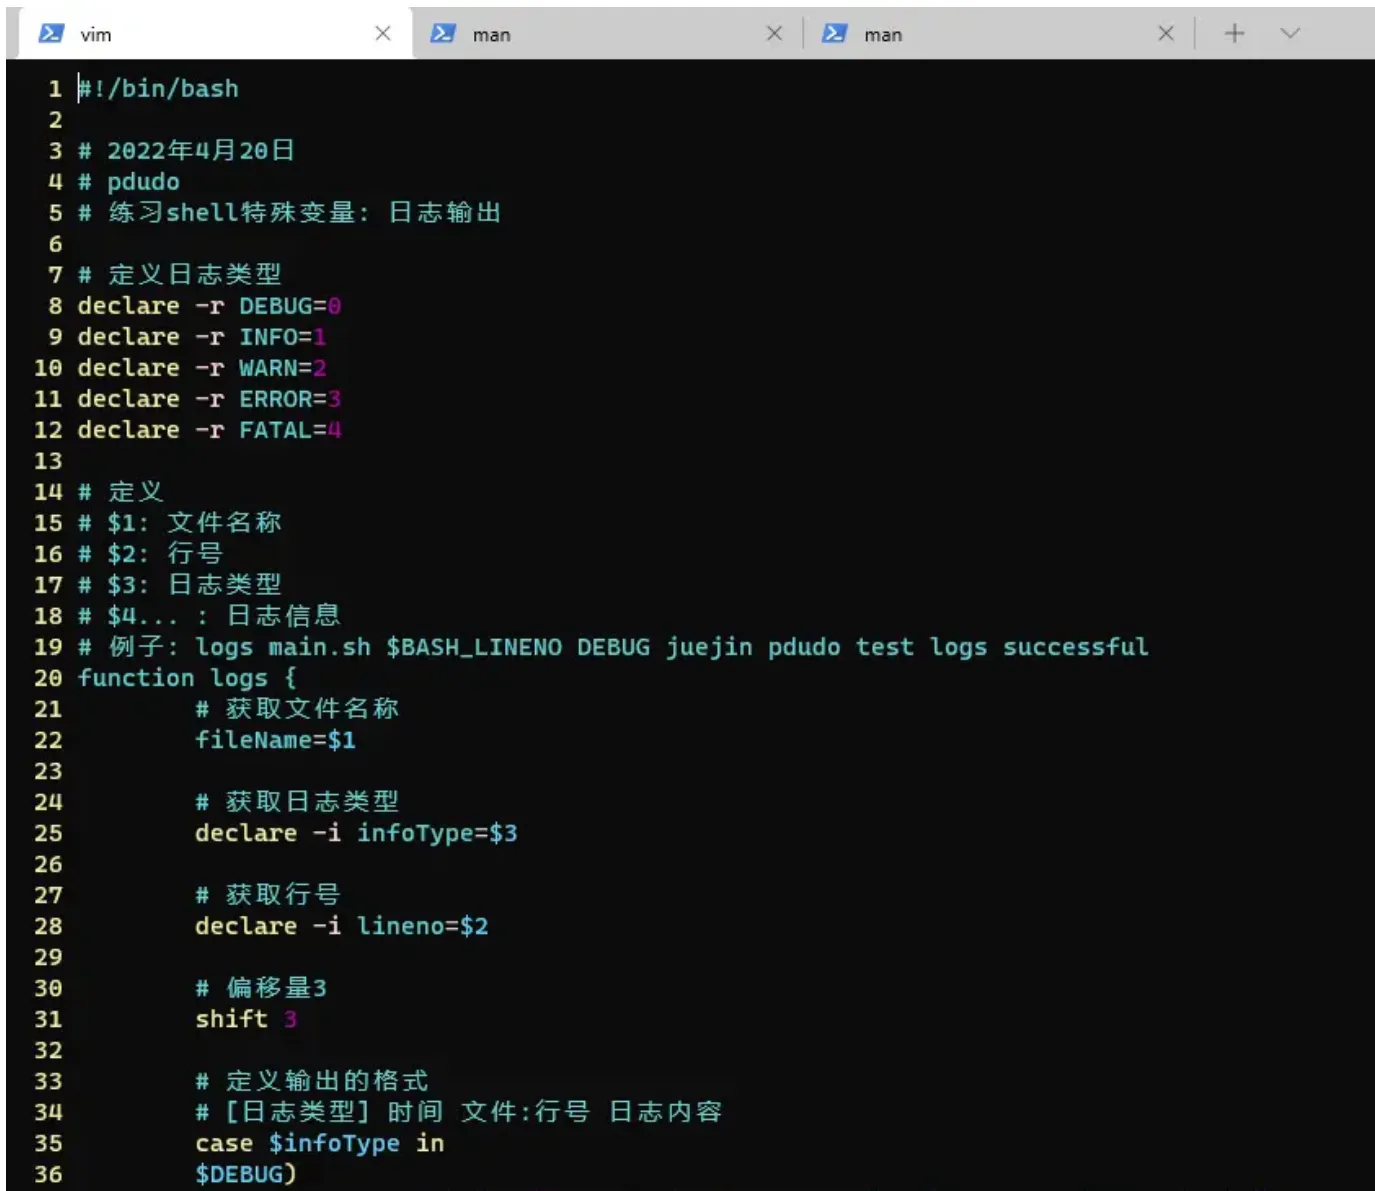Click the '# 获取行号' comment
Image resolution: width=1375 pixels, height=1191 pixels.
pos(268,895)
